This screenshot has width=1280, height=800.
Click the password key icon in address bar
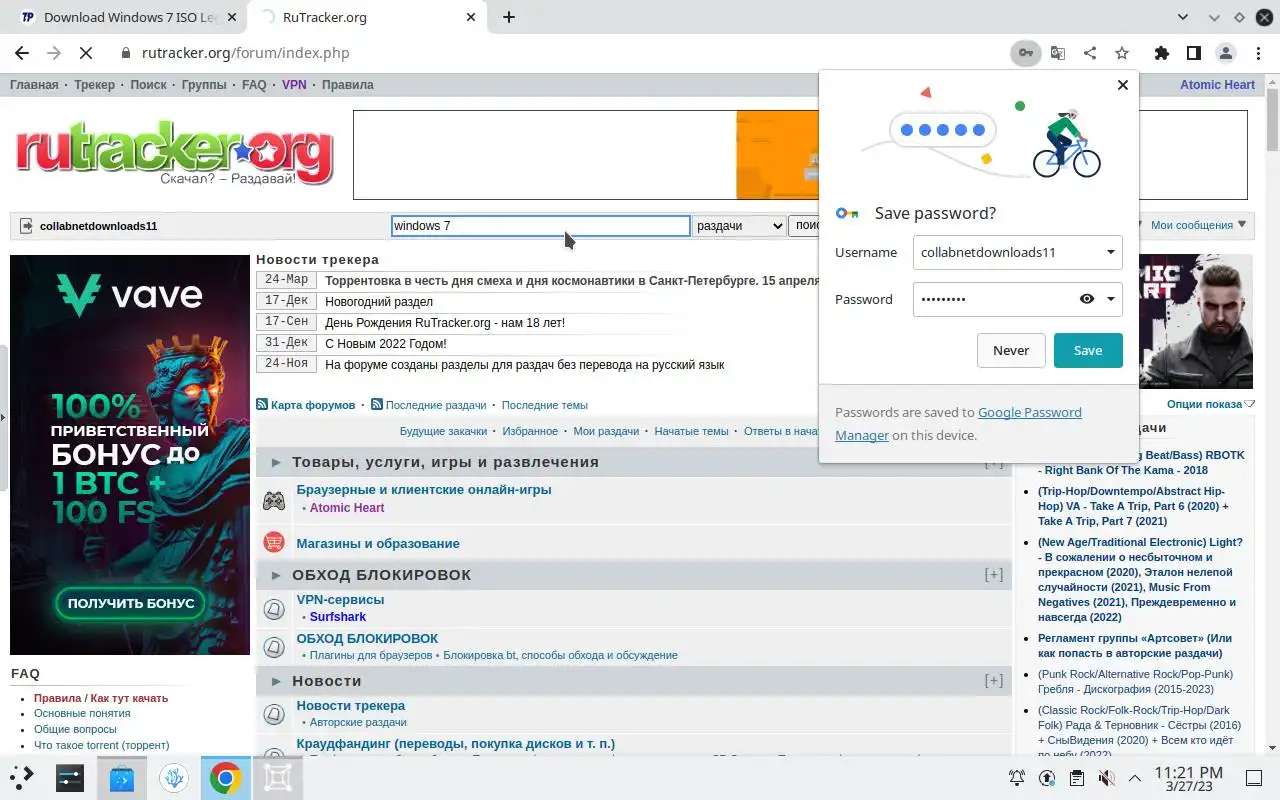coord(1025,53)
